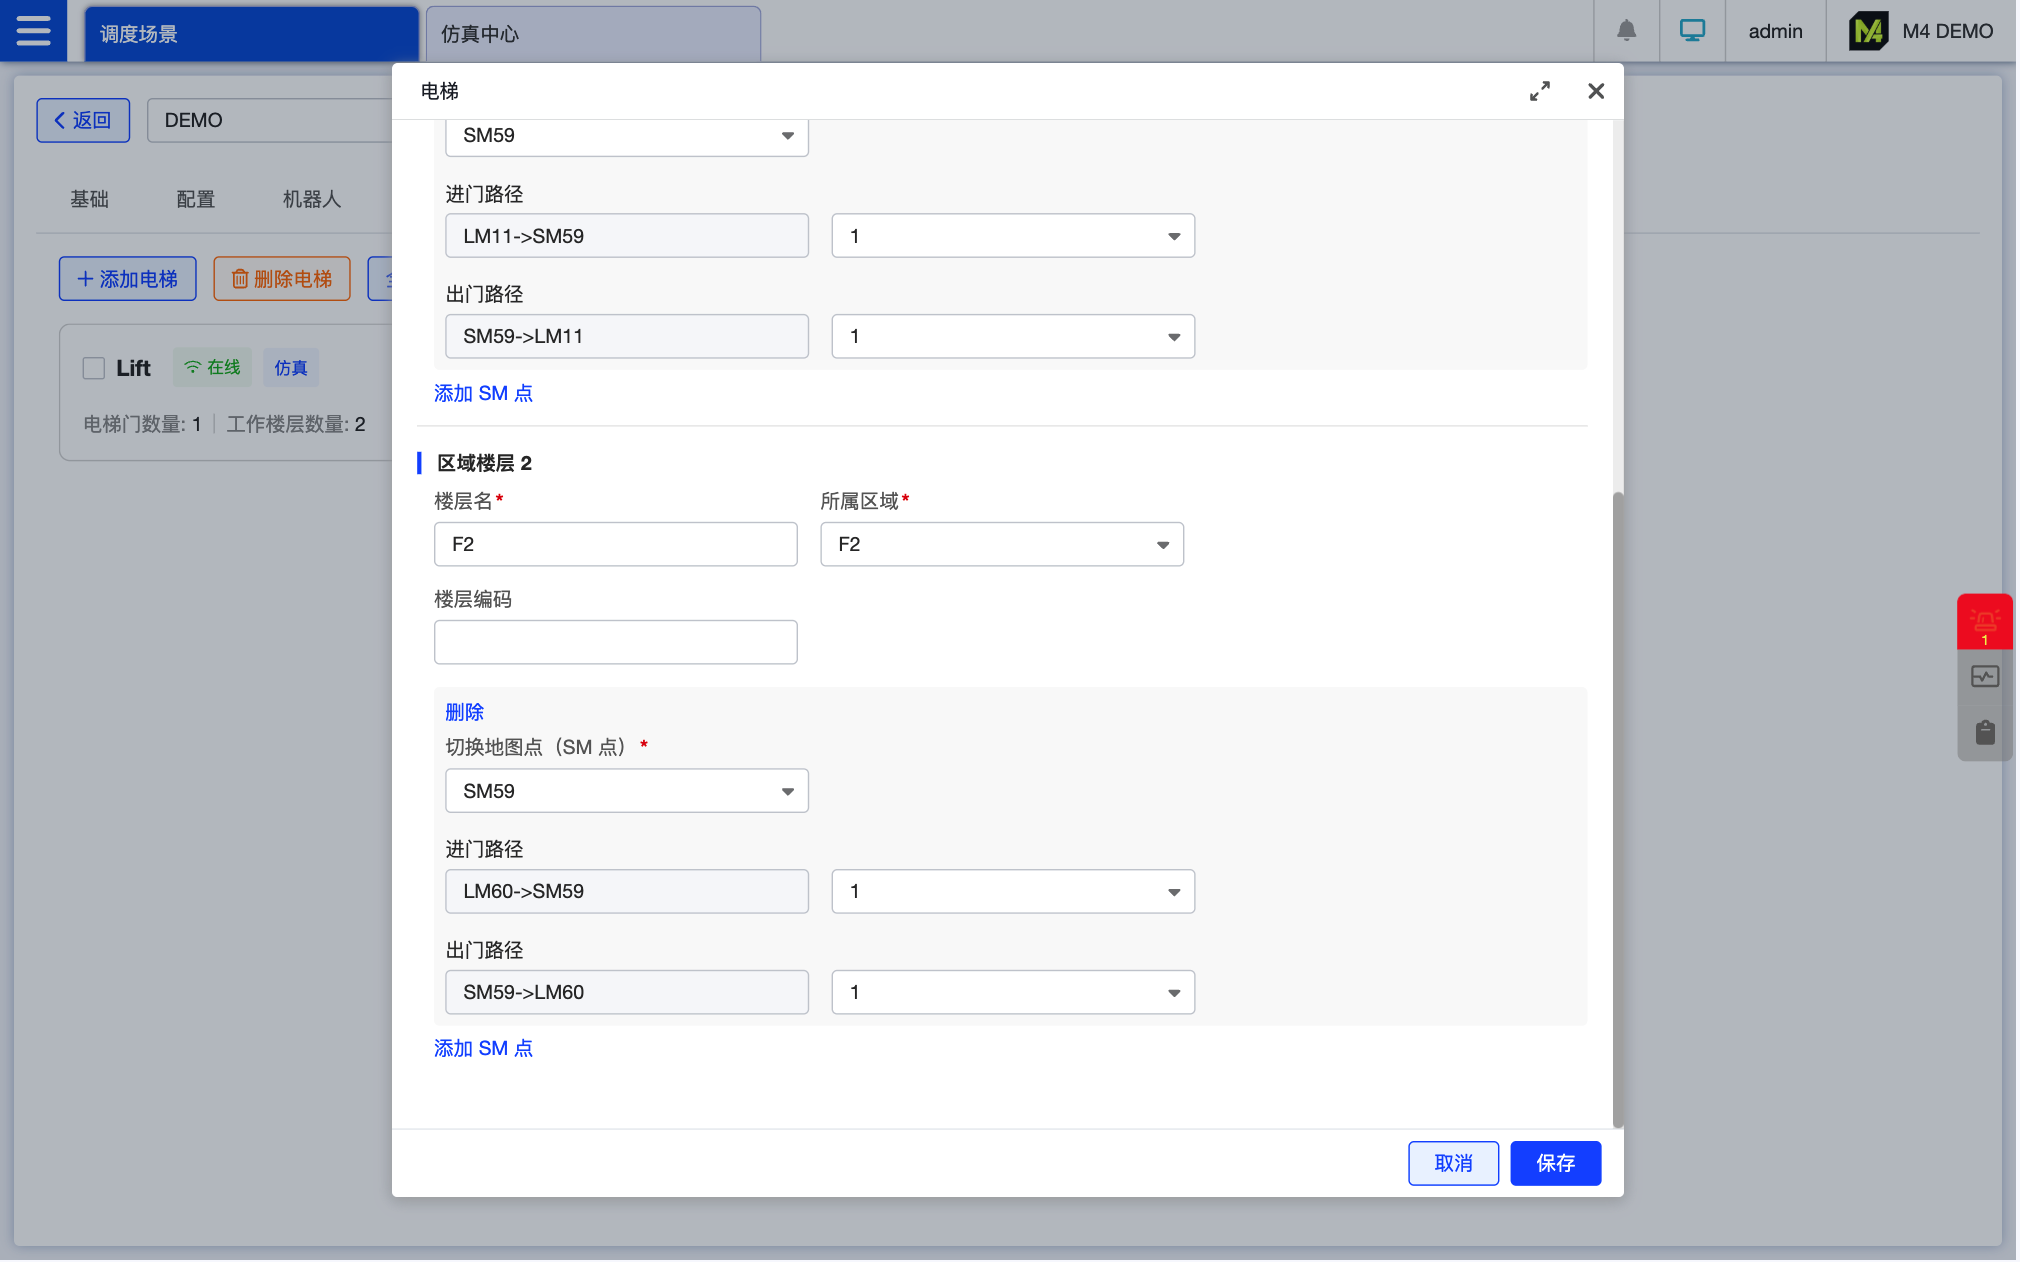This screenshot has width=2020, height=1262.
Task: Click the 保存 save button
Action: coord(1554,1163)
